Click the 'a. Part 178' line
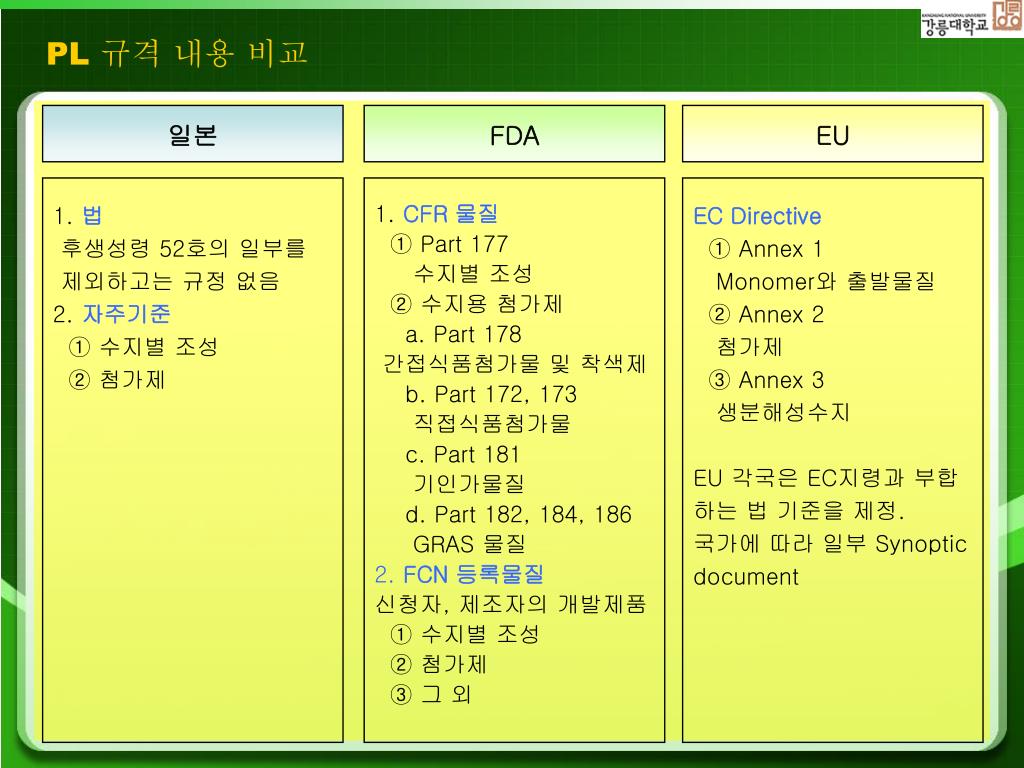Viewport: 1024px width, 768px height. point(464,334)
